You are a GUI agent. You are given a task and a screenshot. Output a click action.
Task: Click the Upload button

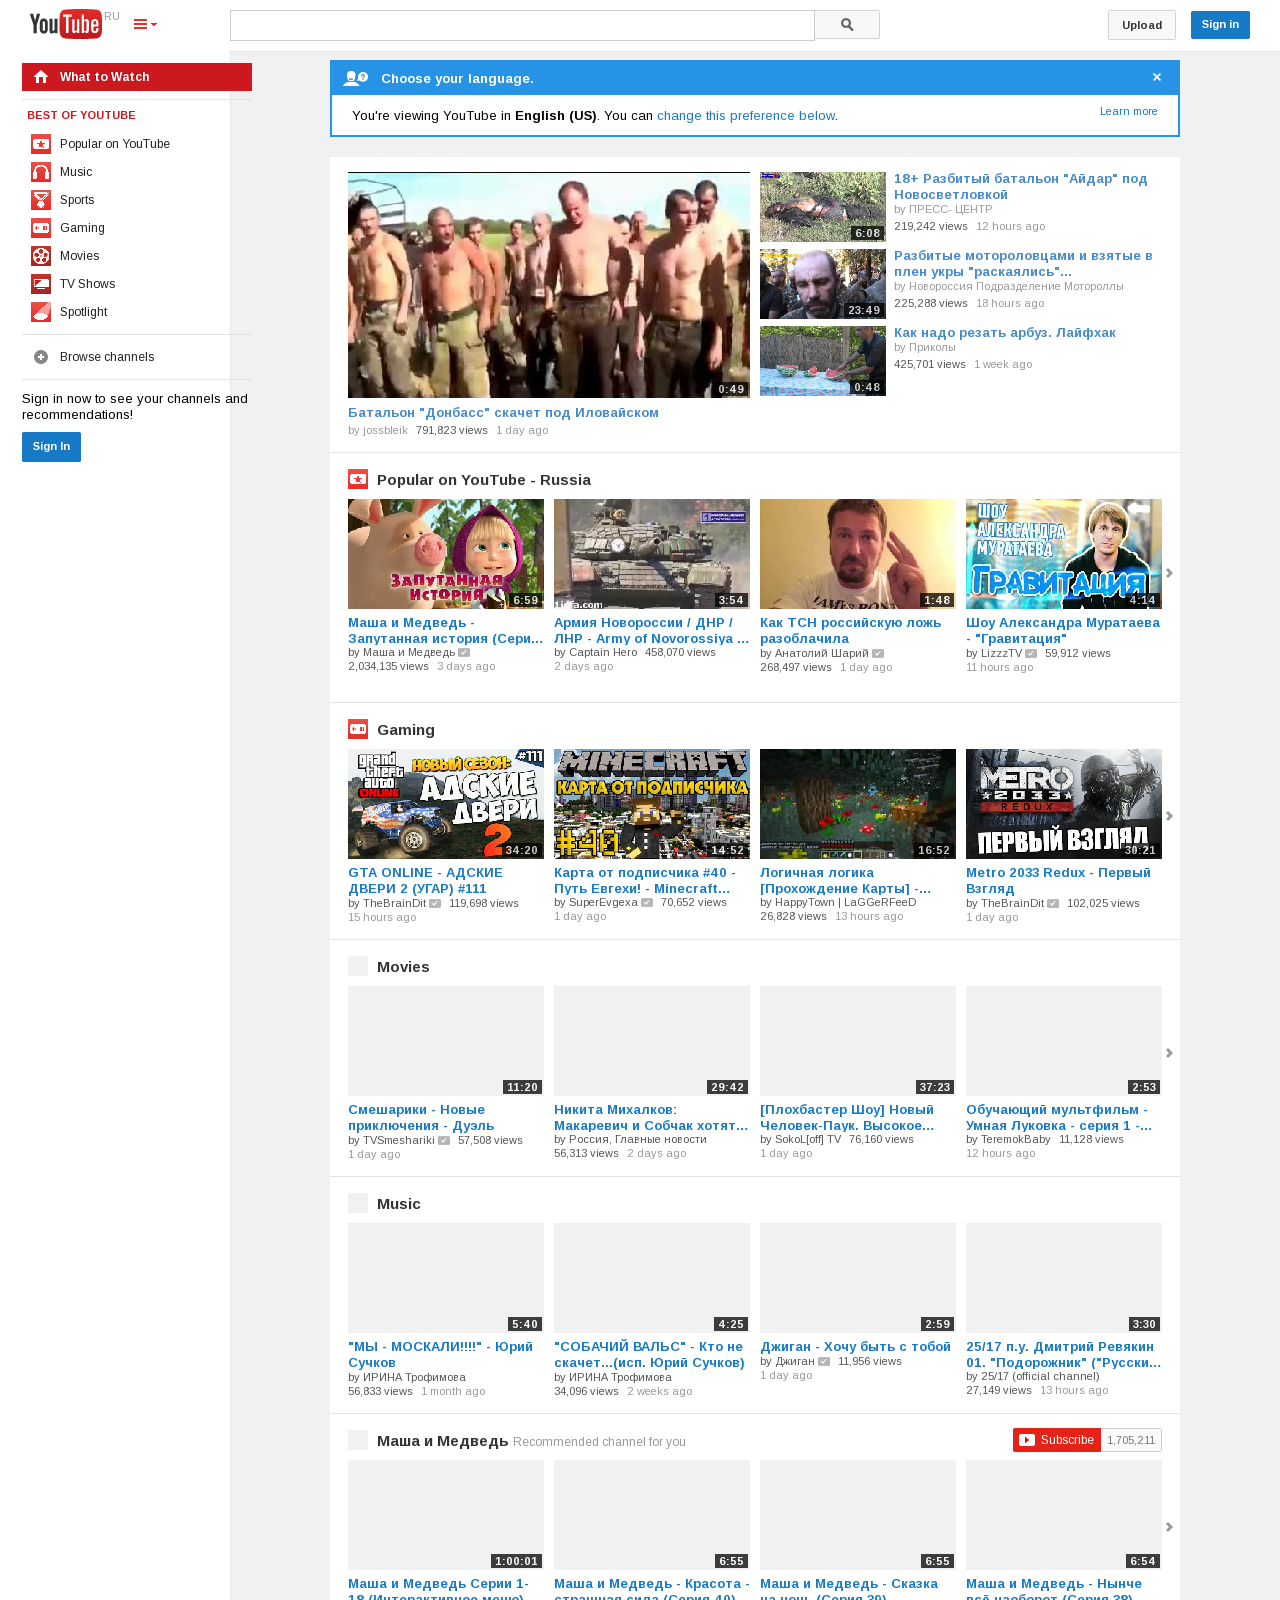click(x=1142, y=25)
